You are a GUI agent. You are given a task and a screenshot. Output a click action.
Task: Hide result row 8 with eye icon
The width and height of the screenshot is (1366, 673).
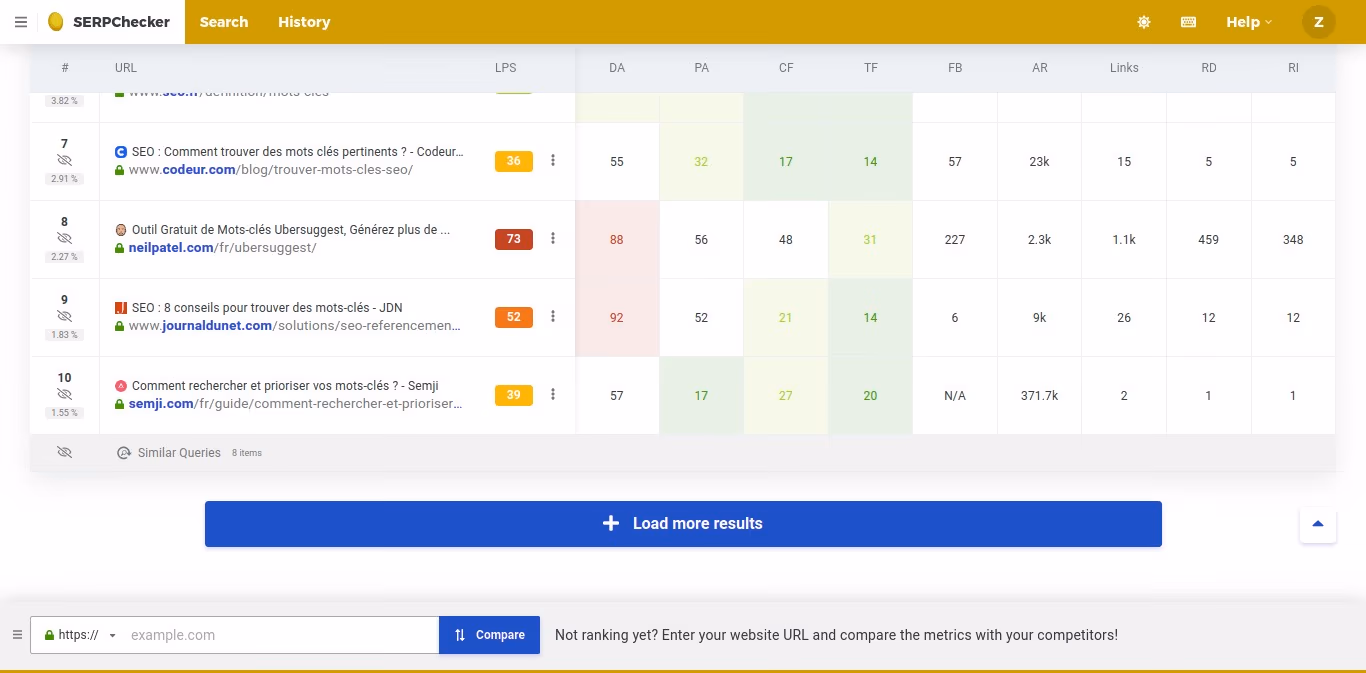click(x=65, y=238)
